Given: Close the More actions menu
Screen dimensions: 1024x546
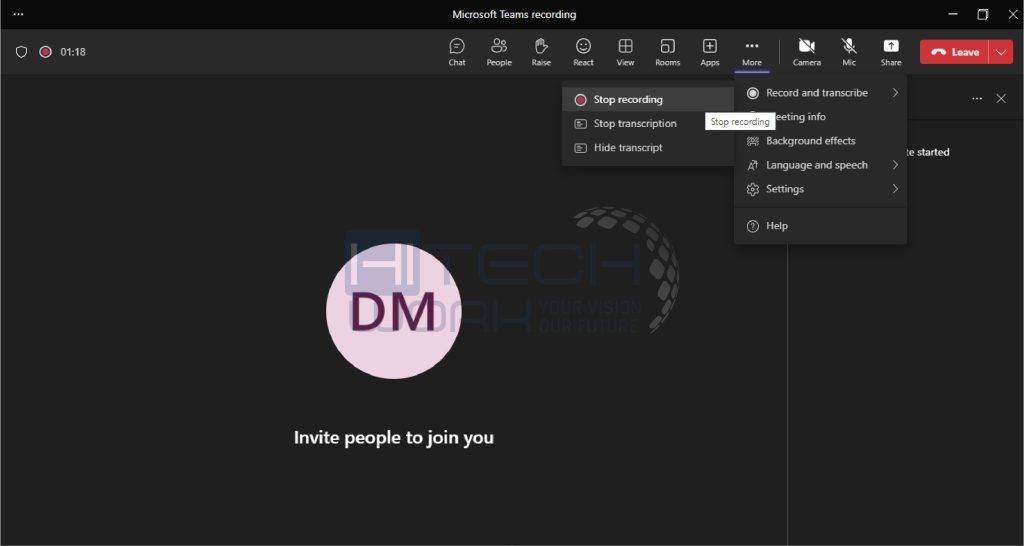Looking at the screenshot, I should pyautogui.click(x=752, y=52).
